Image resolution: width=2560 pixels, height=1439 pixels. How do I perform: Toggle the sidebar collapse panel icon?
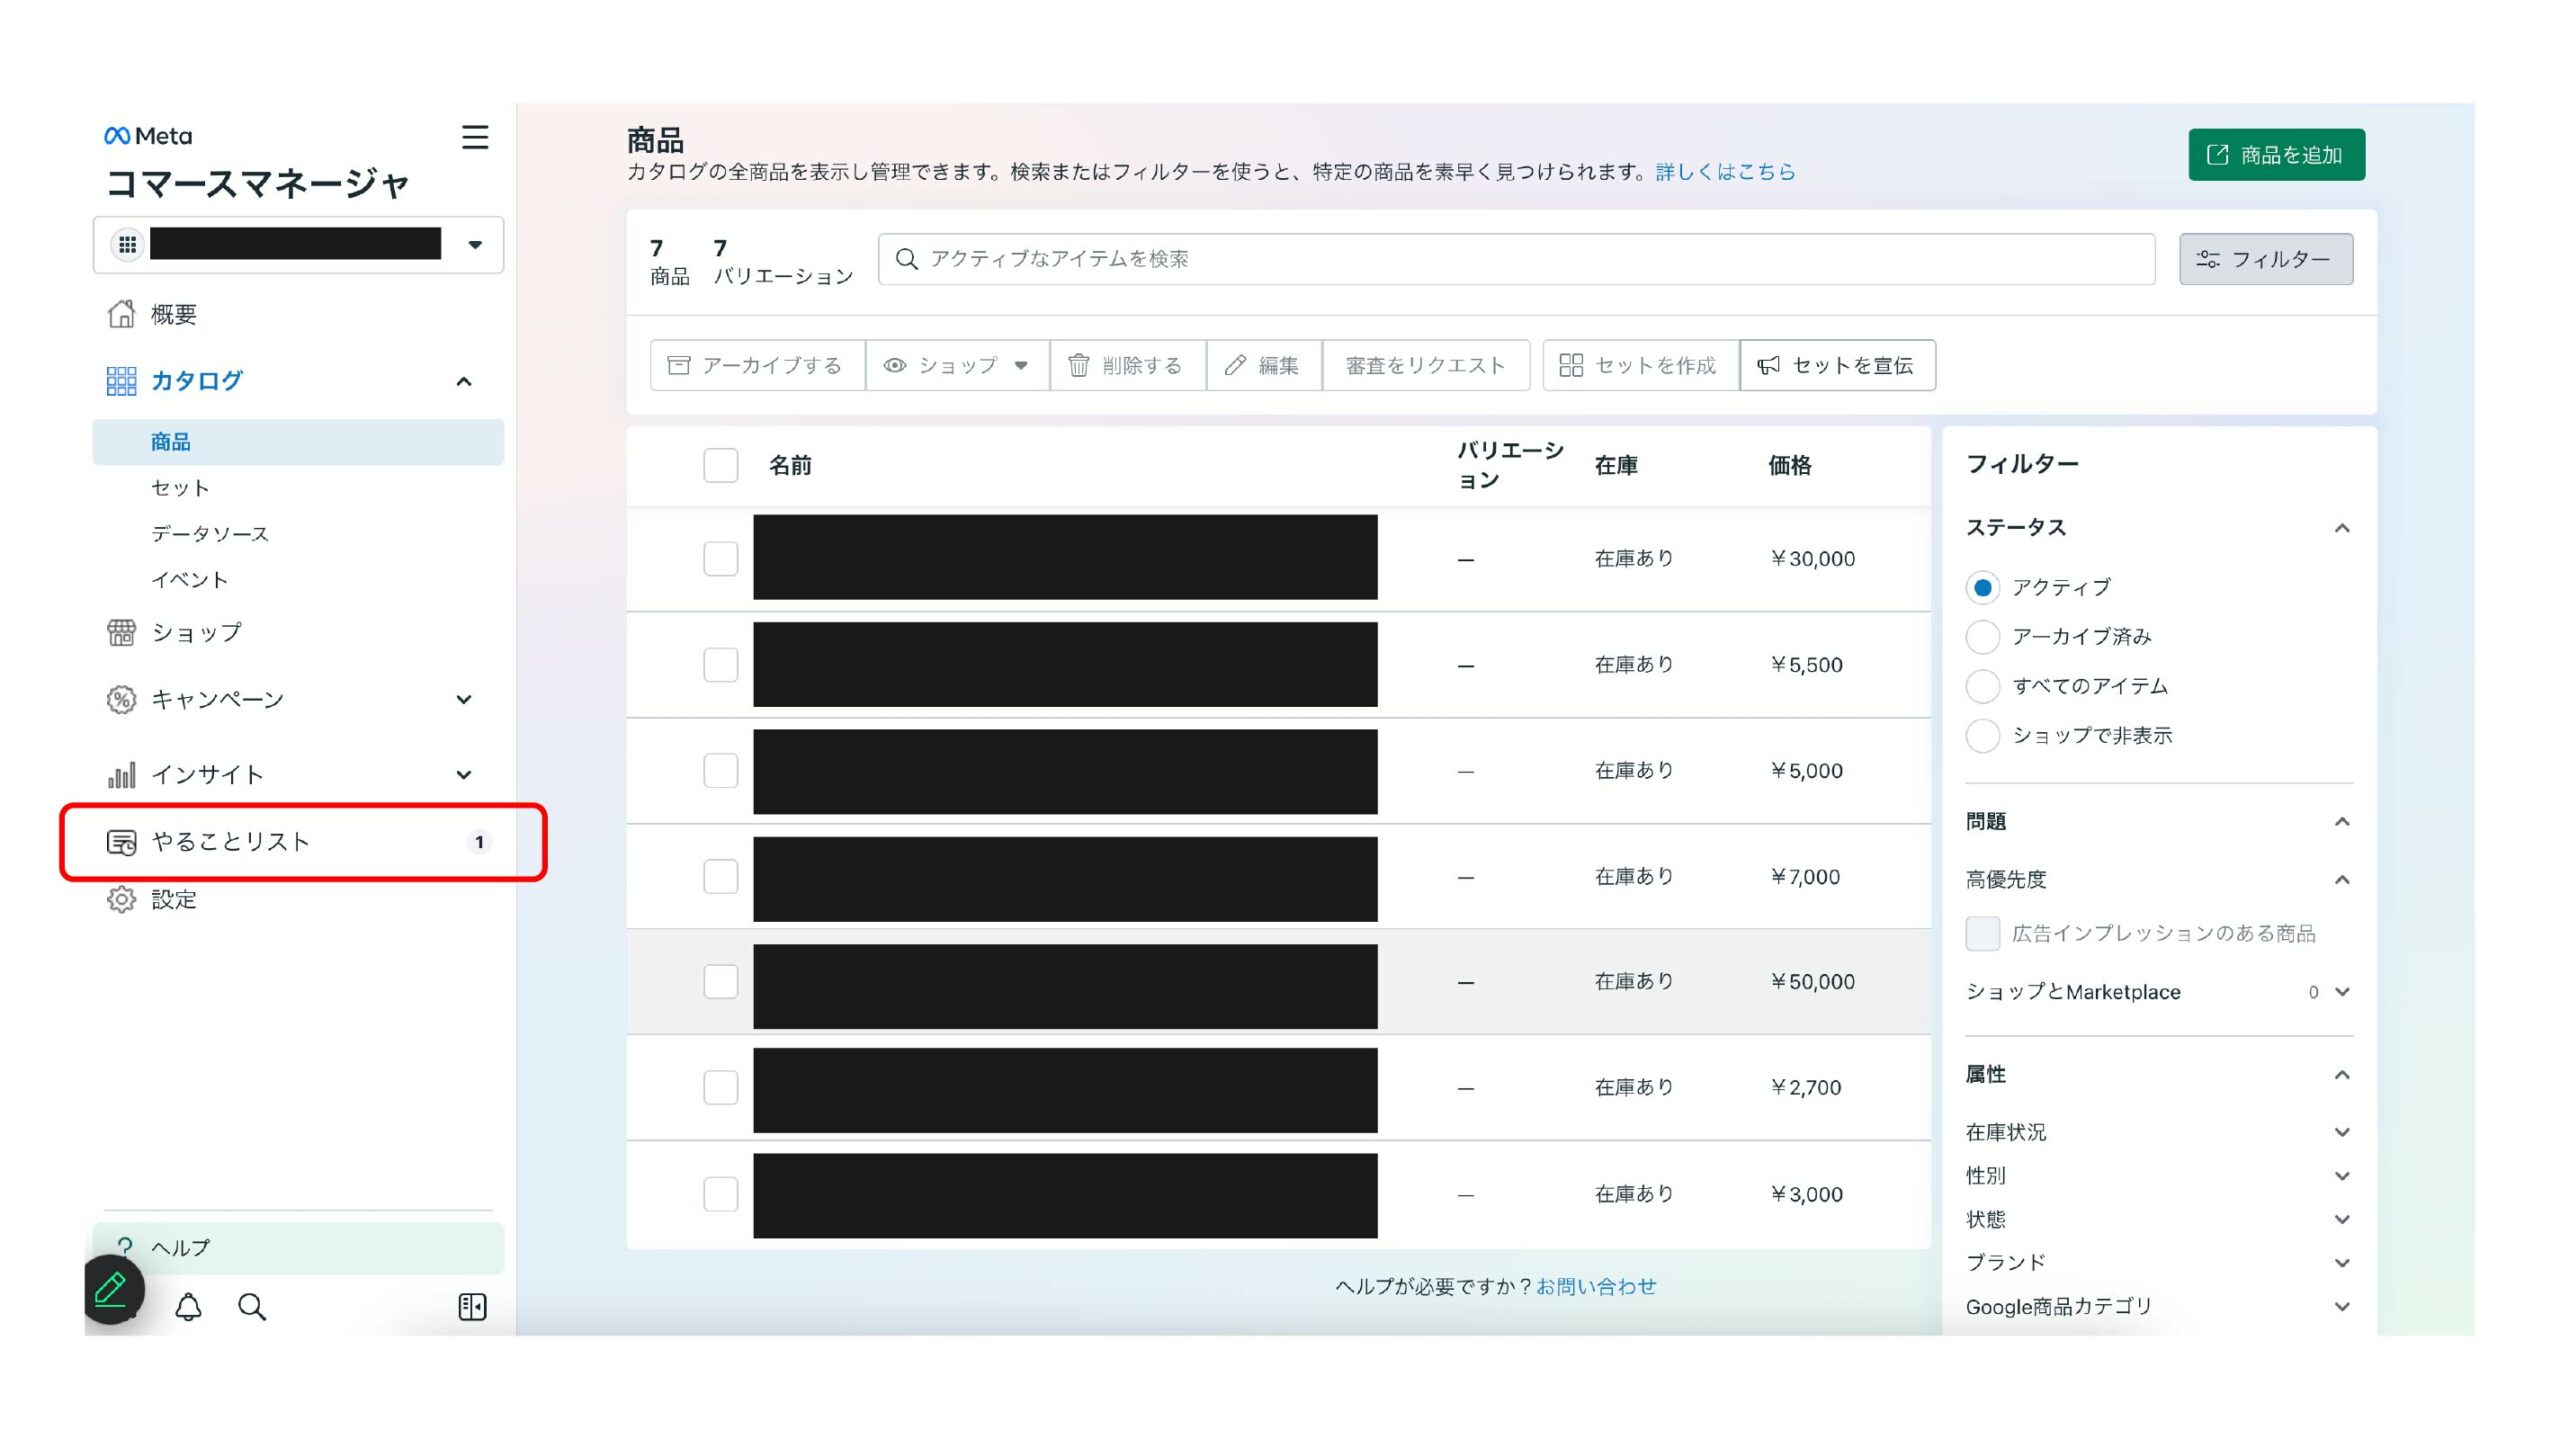tap(472, 1307)
